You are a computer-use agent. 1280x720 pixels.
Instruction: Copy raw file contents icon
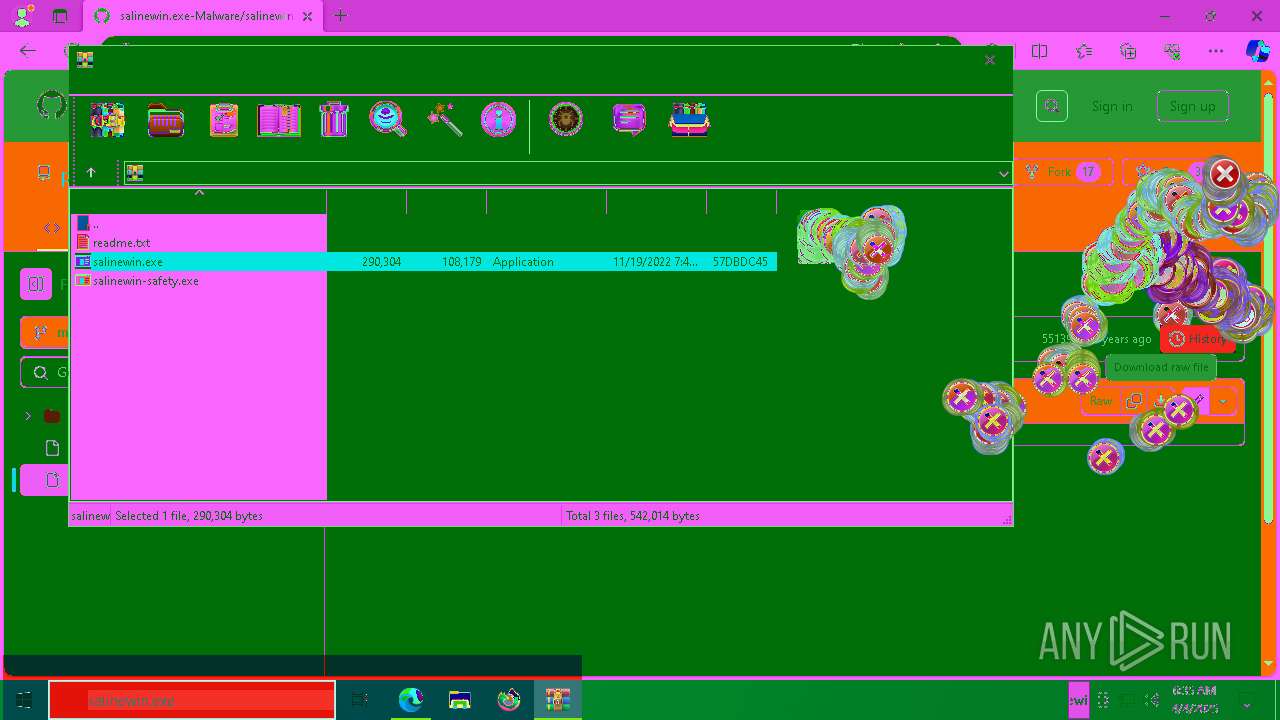pos(1133,401)
